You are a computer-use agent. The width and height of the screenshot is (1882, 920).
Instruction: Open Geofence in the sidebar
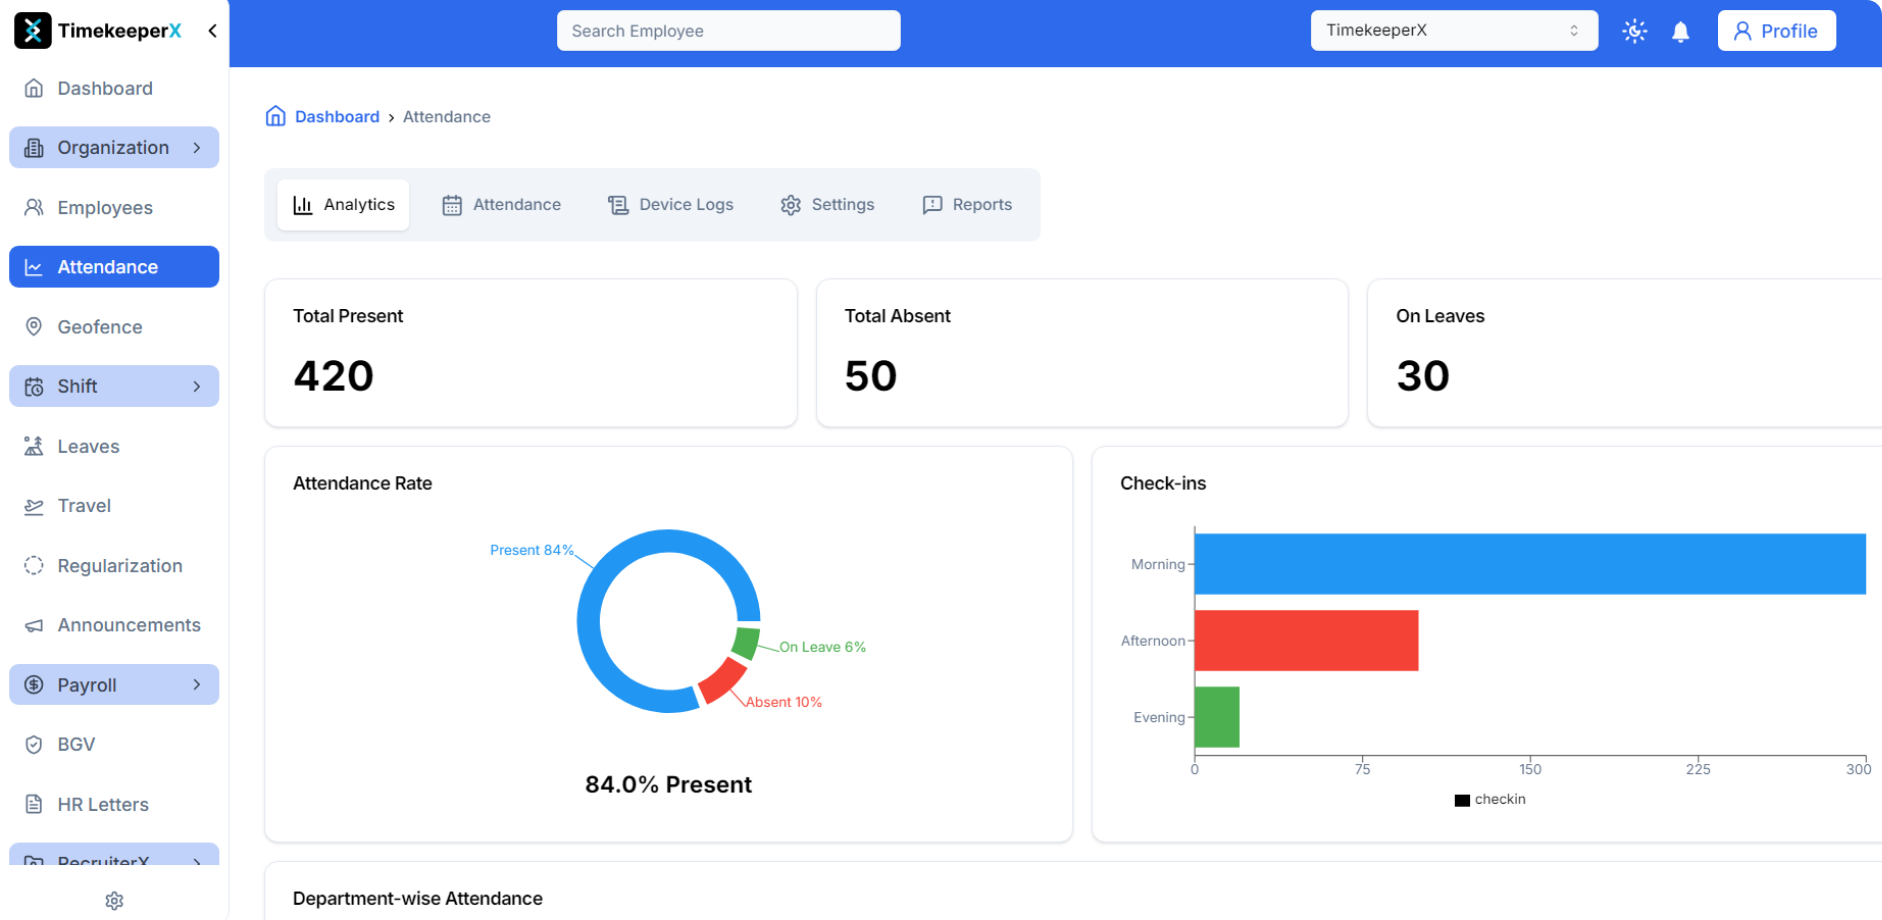pos(114,327)
